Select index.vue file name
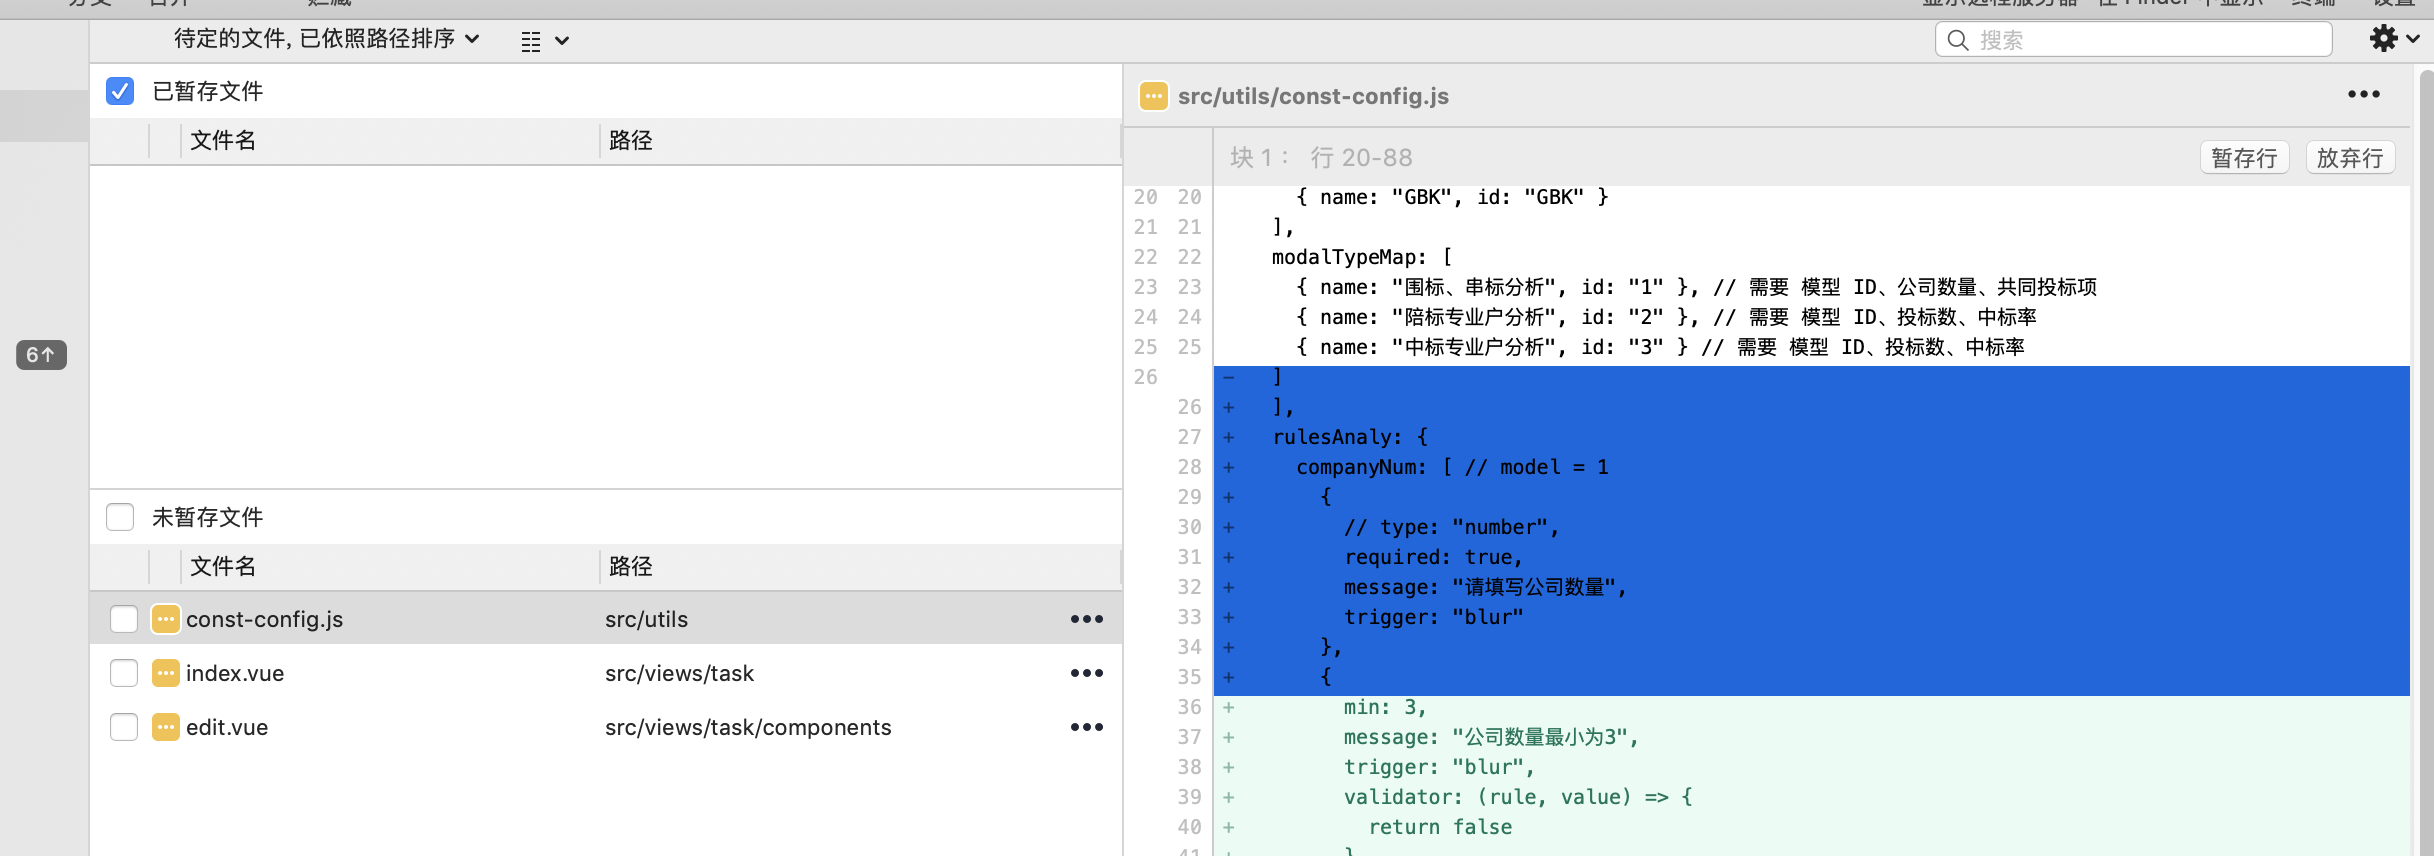 235,673
